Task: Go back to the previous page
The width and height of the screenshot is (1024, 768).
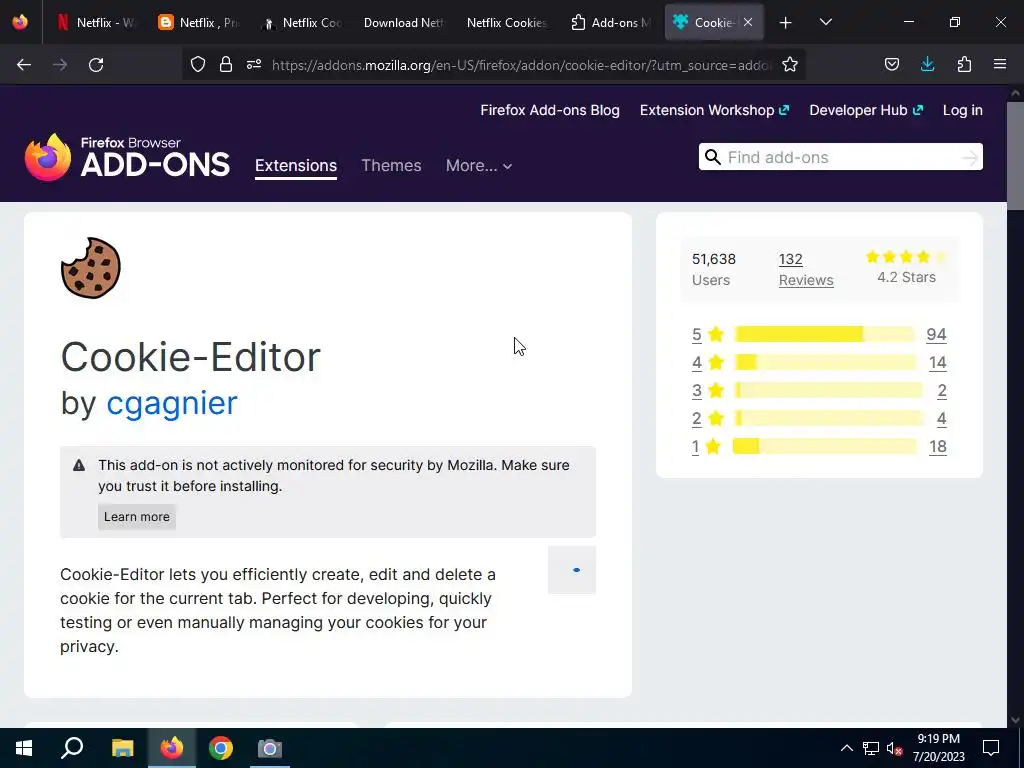Action: [24, 65]
